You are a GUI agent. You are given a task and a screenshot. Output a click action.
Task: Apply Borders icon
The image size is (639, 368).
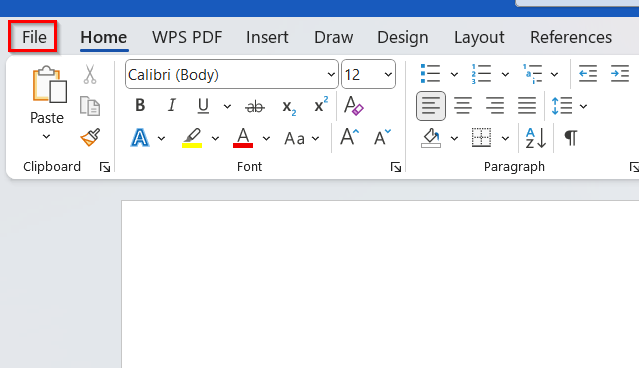click(481, 137)
